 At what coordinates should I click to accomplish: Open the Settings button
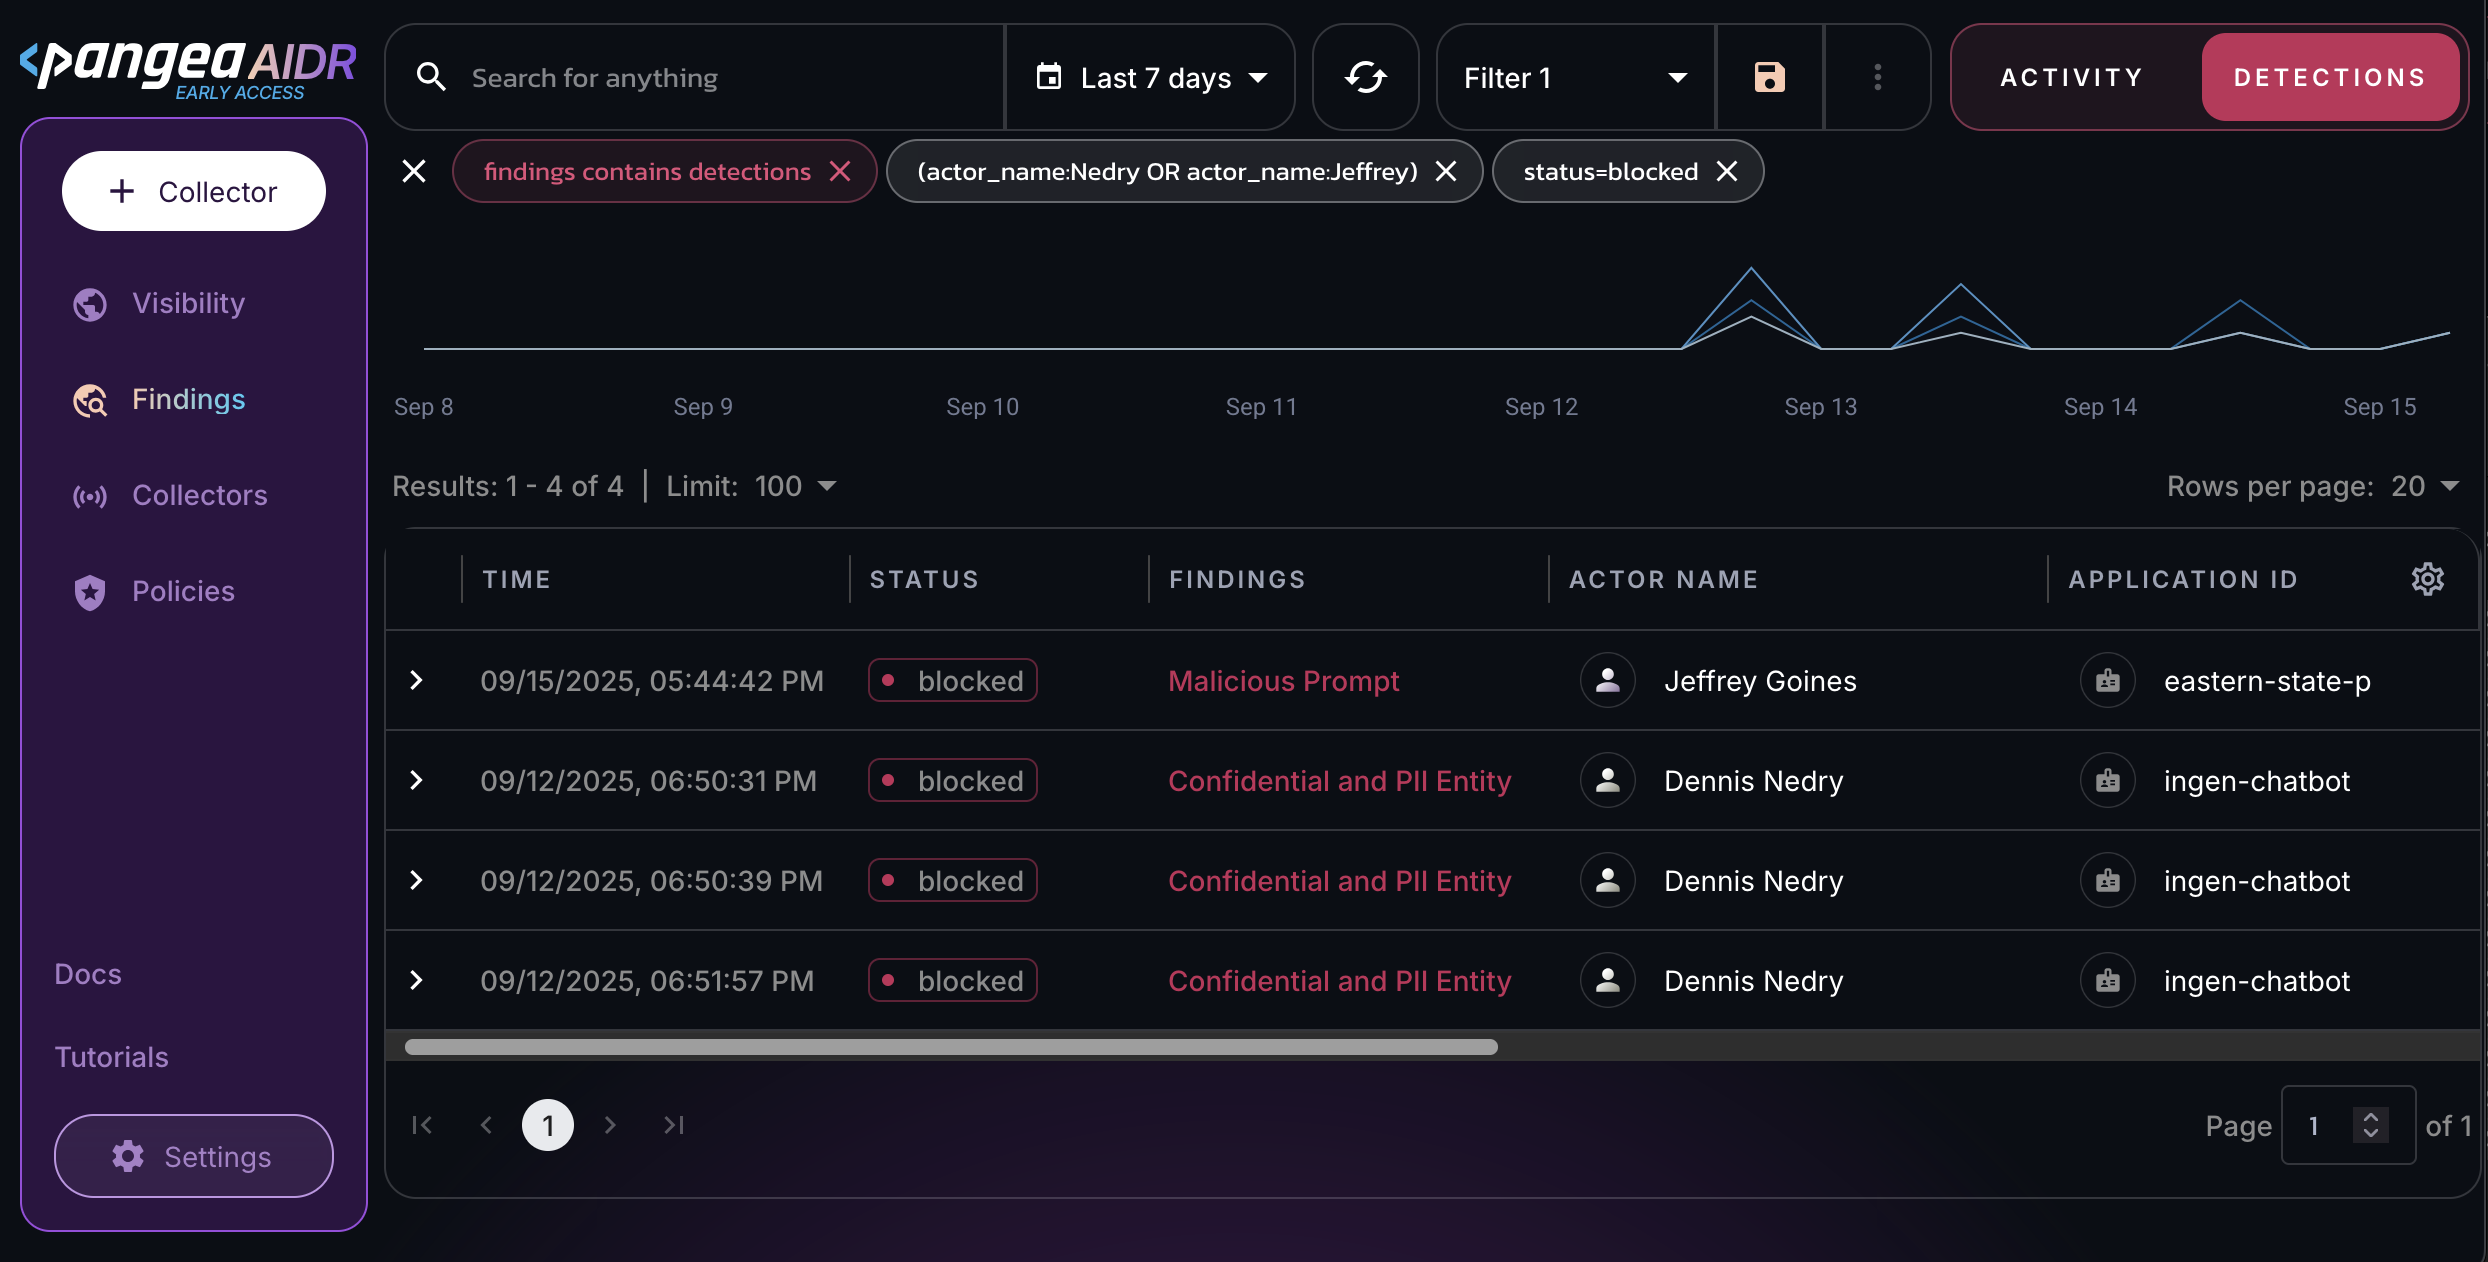pyautogui.click(x=194, y=1156)
